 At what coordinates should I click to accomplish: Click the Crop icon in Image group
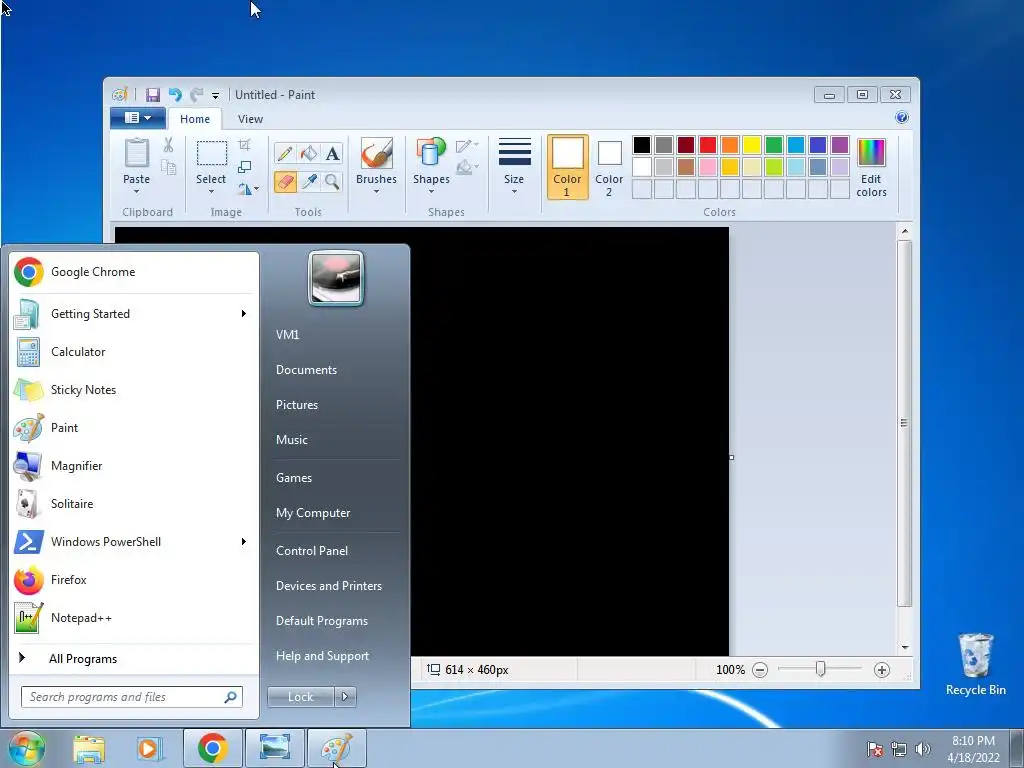point(244,145)
